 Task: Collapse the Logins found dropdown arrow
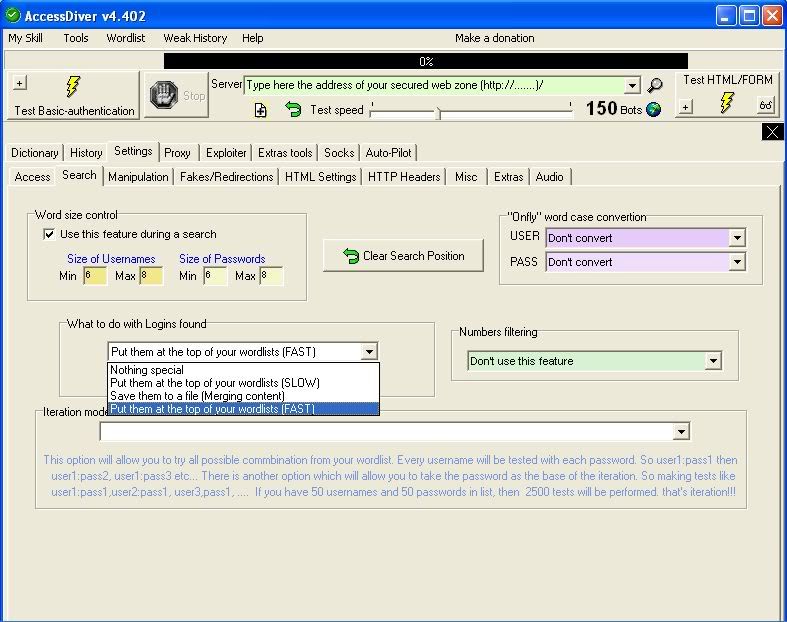[x=369, y=351]
